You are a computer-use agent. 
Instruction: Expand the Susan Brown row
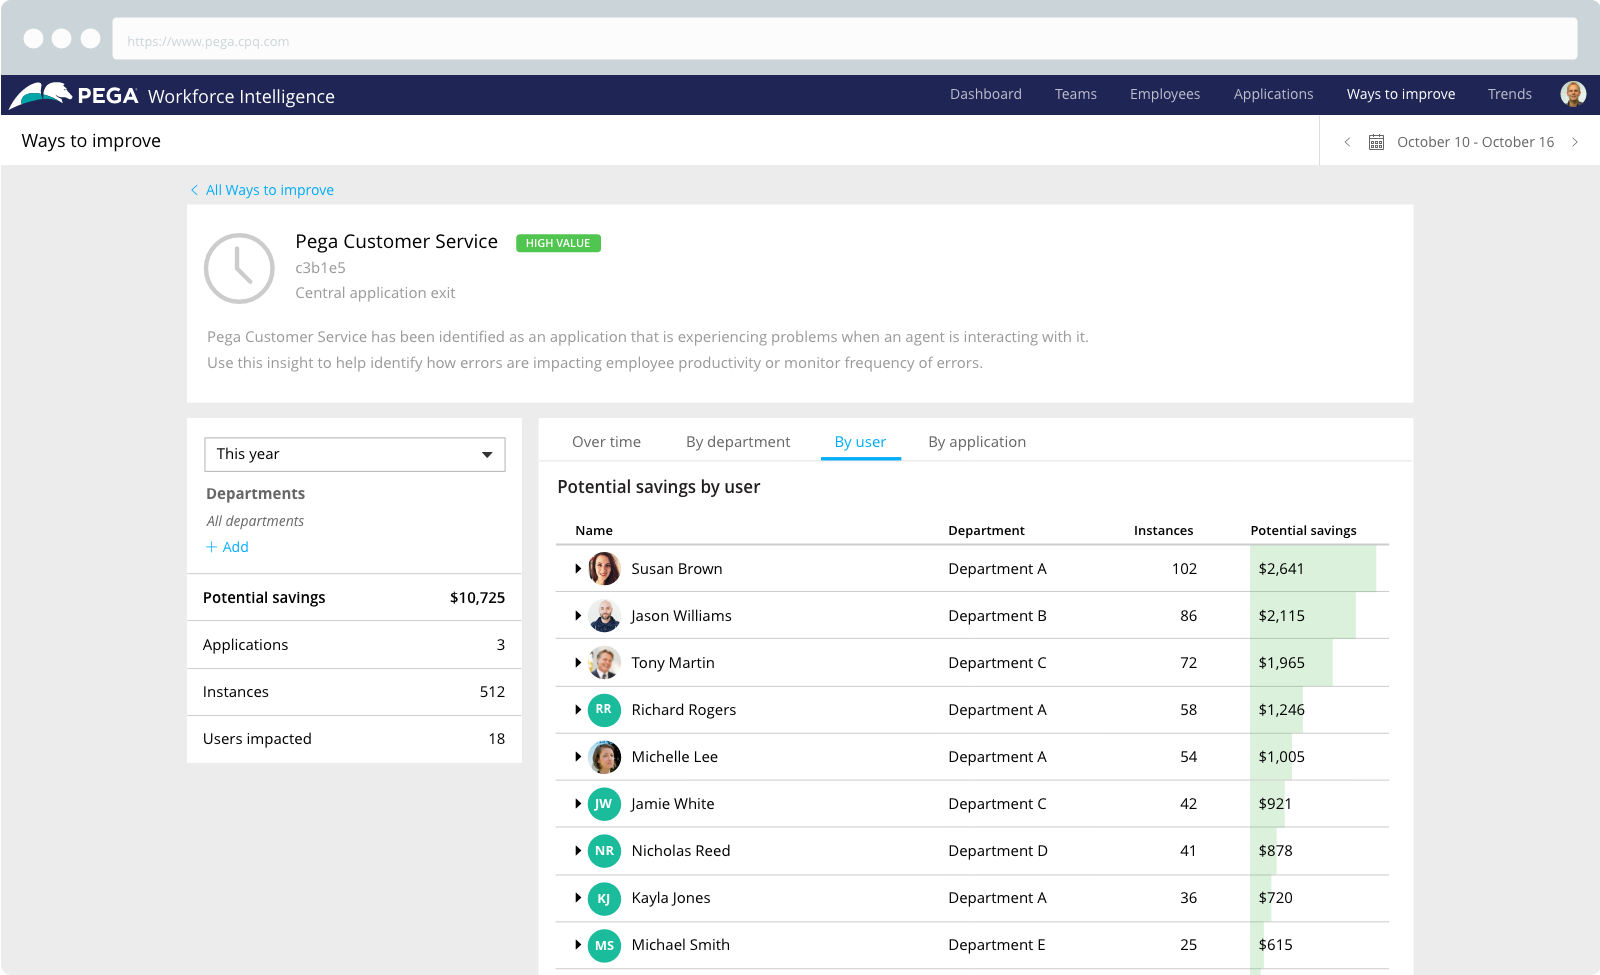tap(578, 568)
